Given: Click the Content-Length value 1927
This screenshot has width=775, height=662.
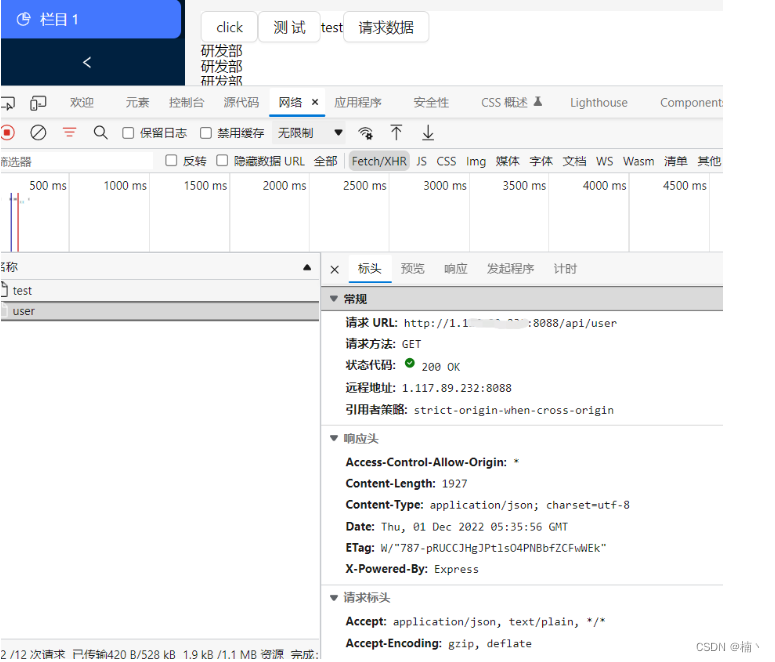Looking at the screenshot, I should point(454,484).
